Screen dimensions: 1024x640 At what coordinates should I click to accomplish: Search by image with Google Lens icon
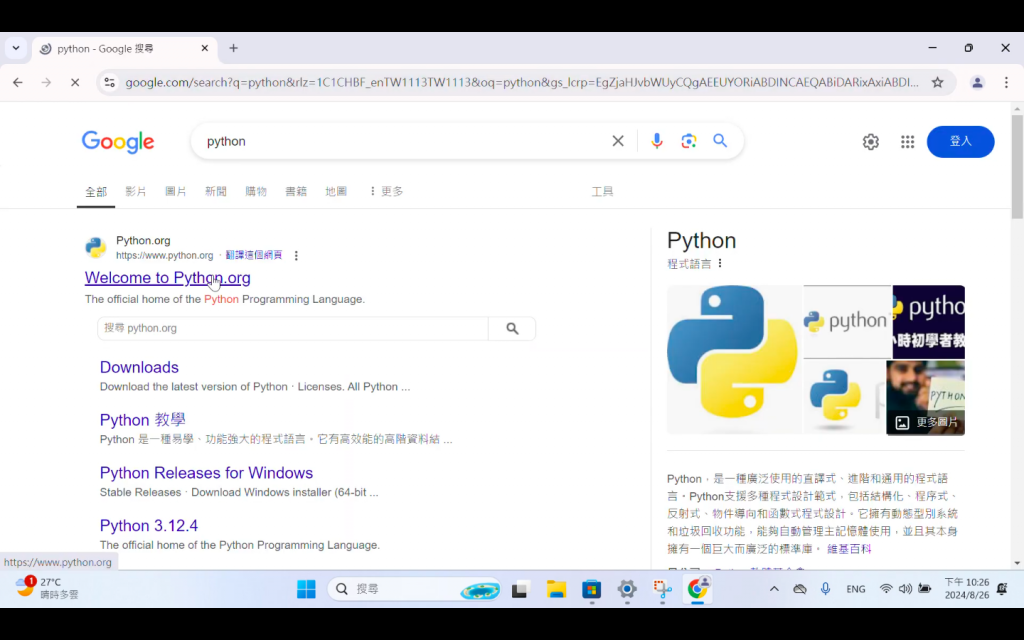tap(688, 141)
